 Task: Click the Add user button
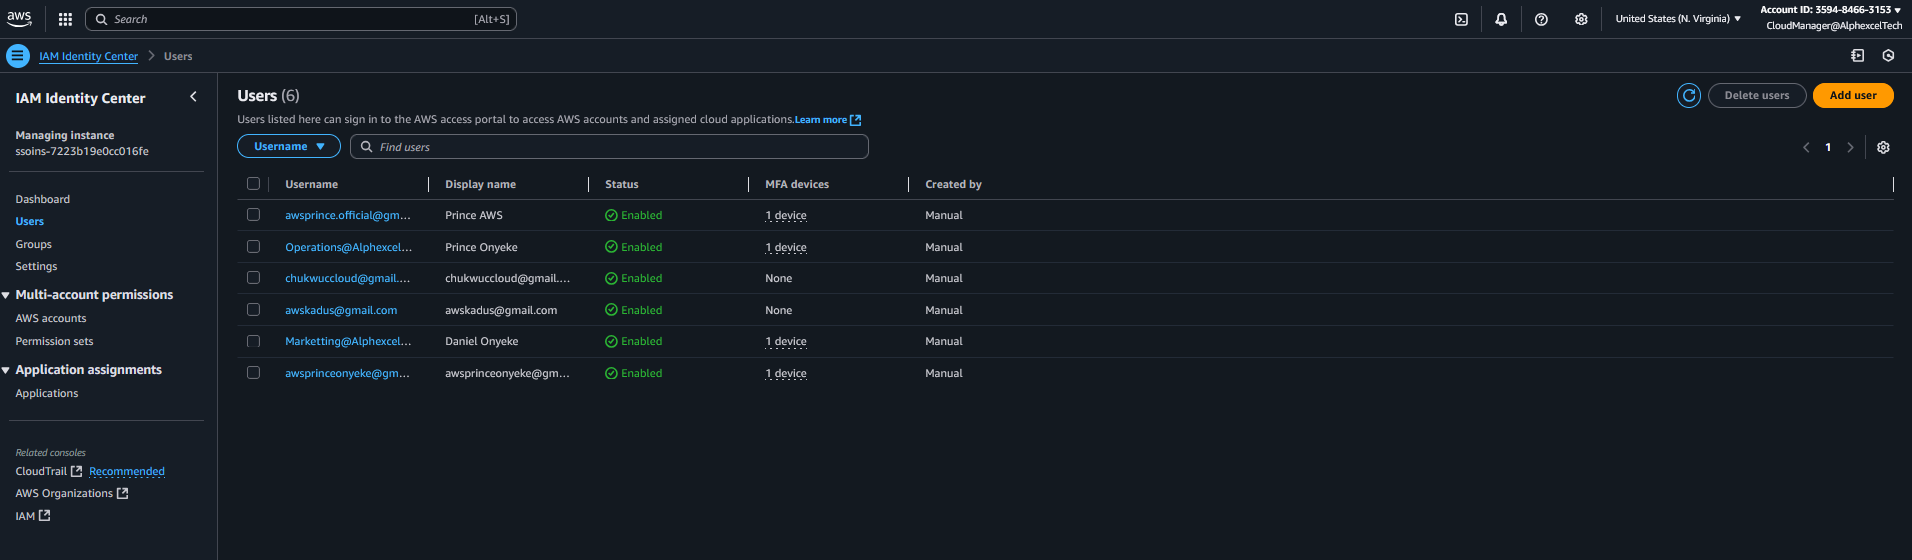click(1853, 95)
